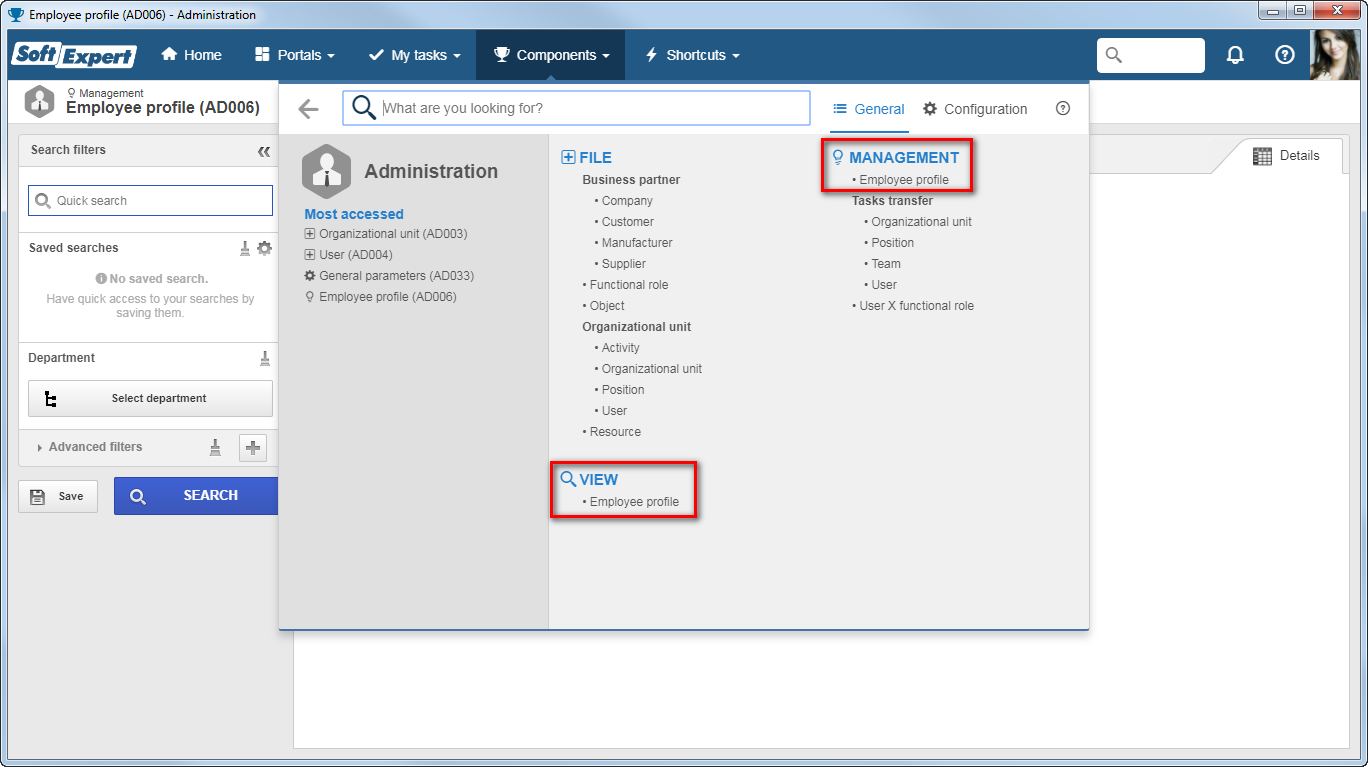Viewport: 1368px width, 767px height.
Task: Open Activity under Organizational unit
Action: [x=620, y=348]
